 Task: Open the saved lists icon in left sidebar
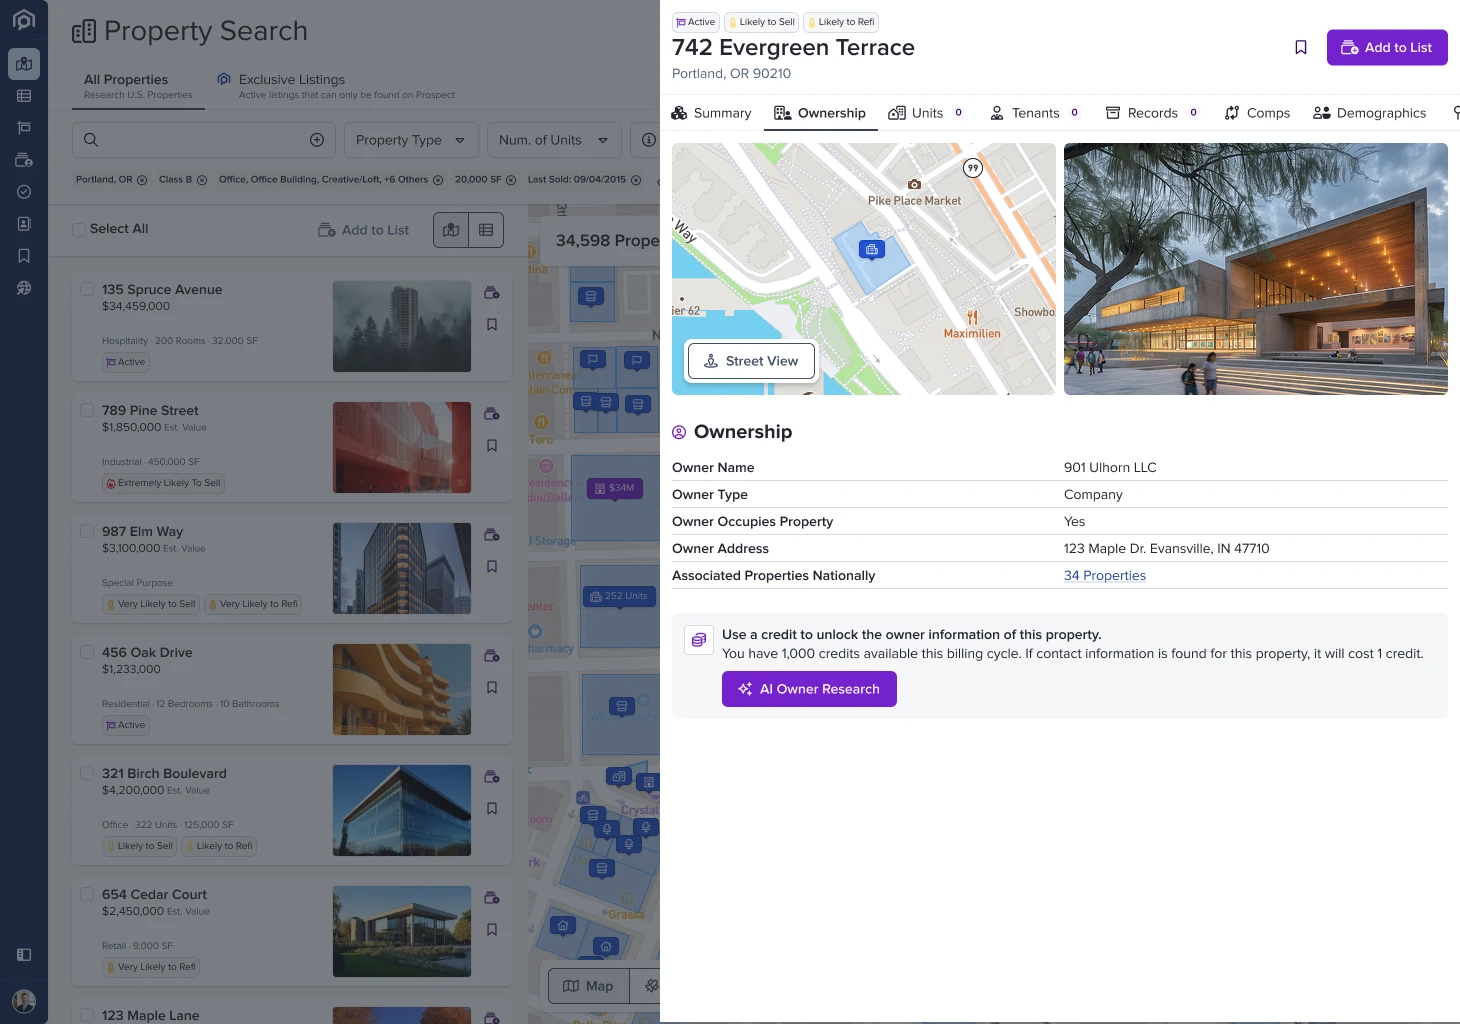point(24,160)
